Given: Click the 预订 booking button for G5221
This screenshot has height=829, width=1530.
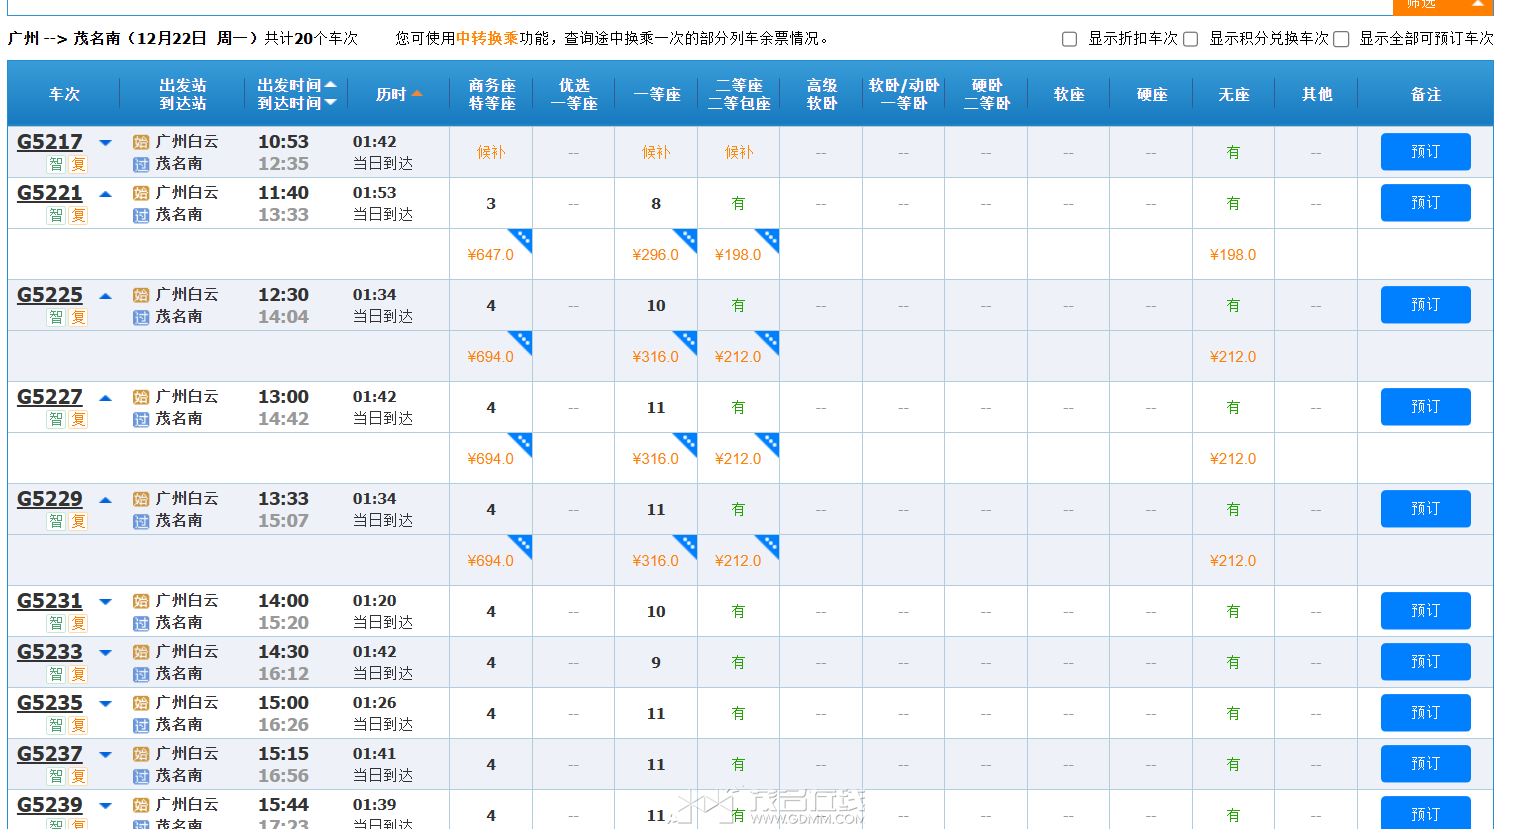Looking at the screenshot, I should pyautogui.click(x=1425, y=202).
